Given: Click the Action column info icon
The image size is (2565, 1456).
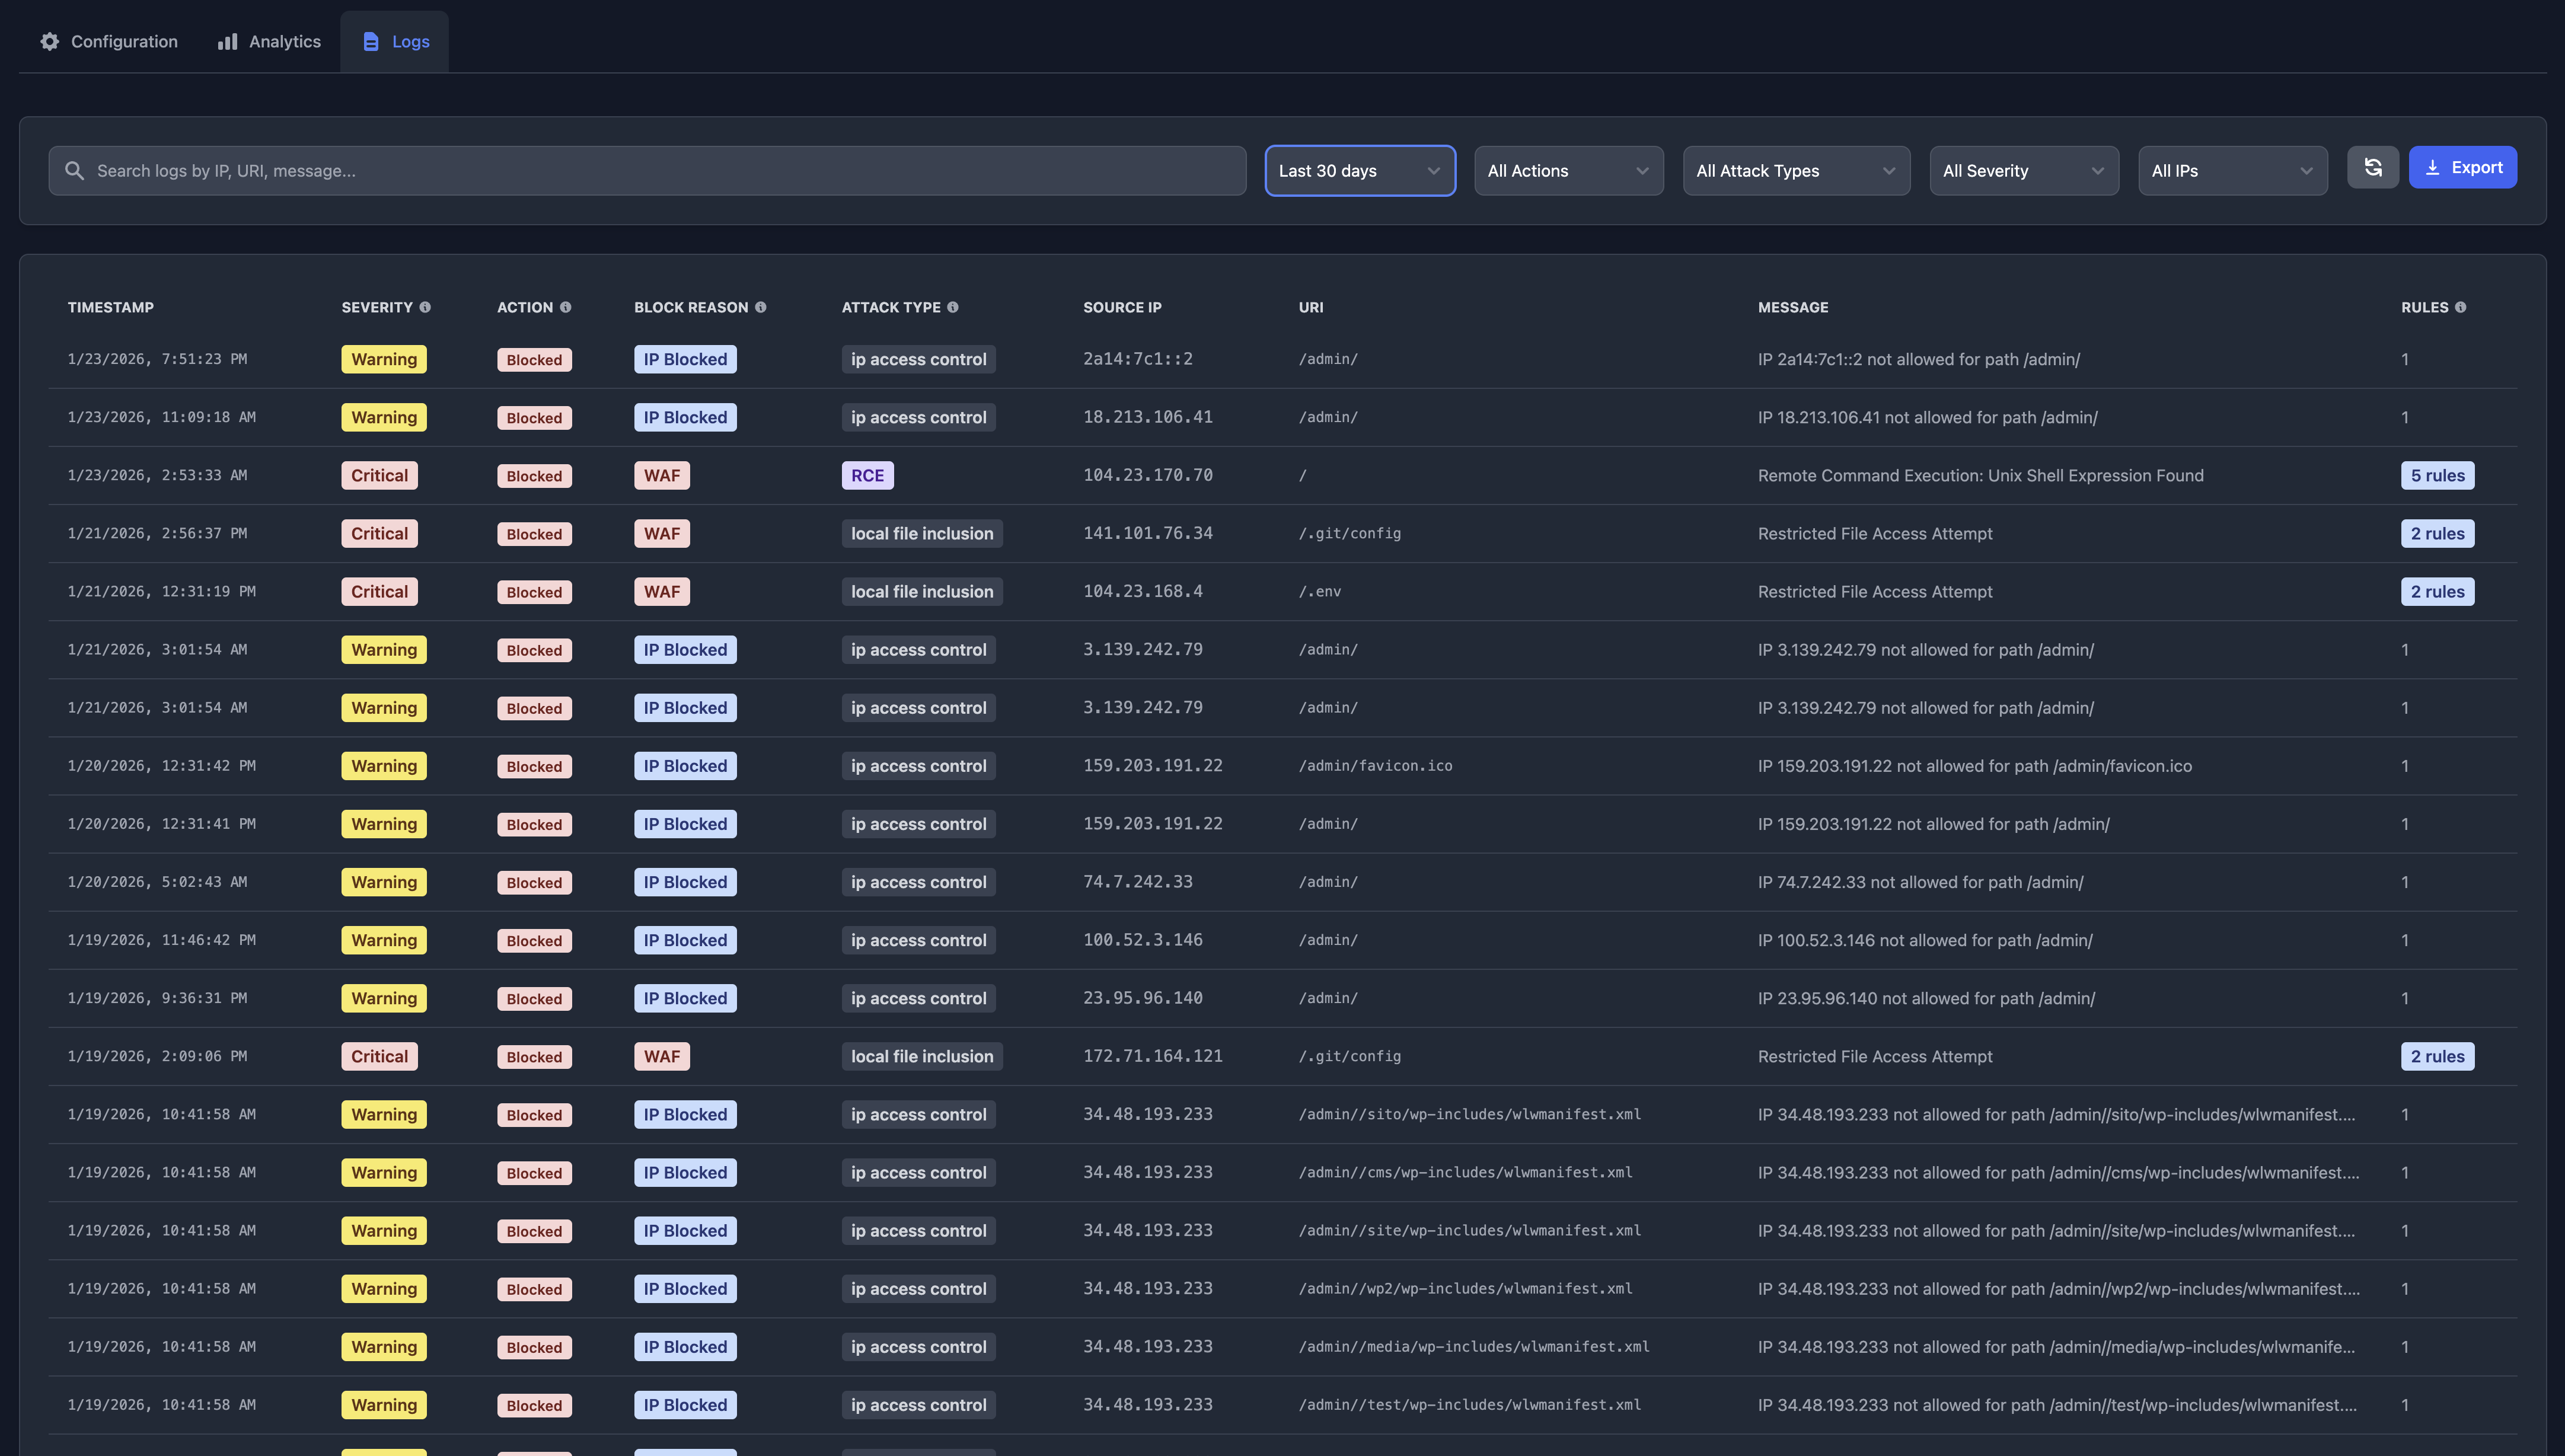Looking at the screenshot, I should [565, 307].
